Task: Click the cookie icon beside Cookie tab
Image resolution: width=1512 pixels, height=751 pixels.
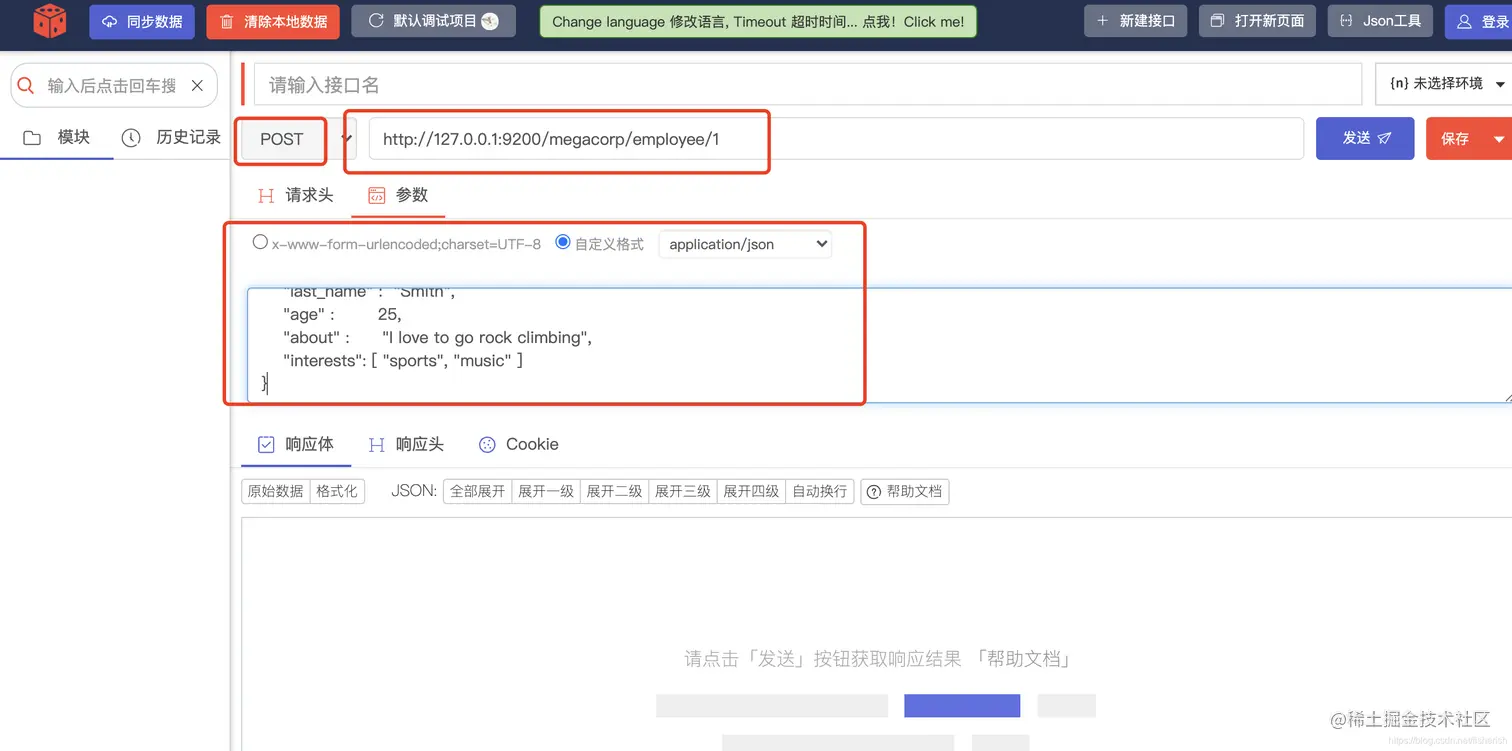Action: coord(487,445)
